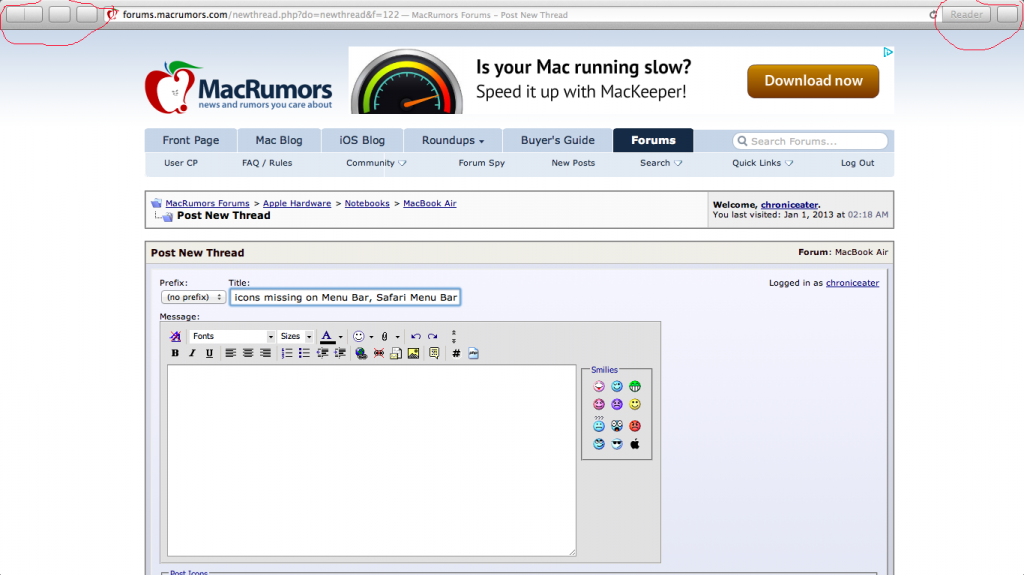Click the Insert Image icon

(x=413, y=353)
